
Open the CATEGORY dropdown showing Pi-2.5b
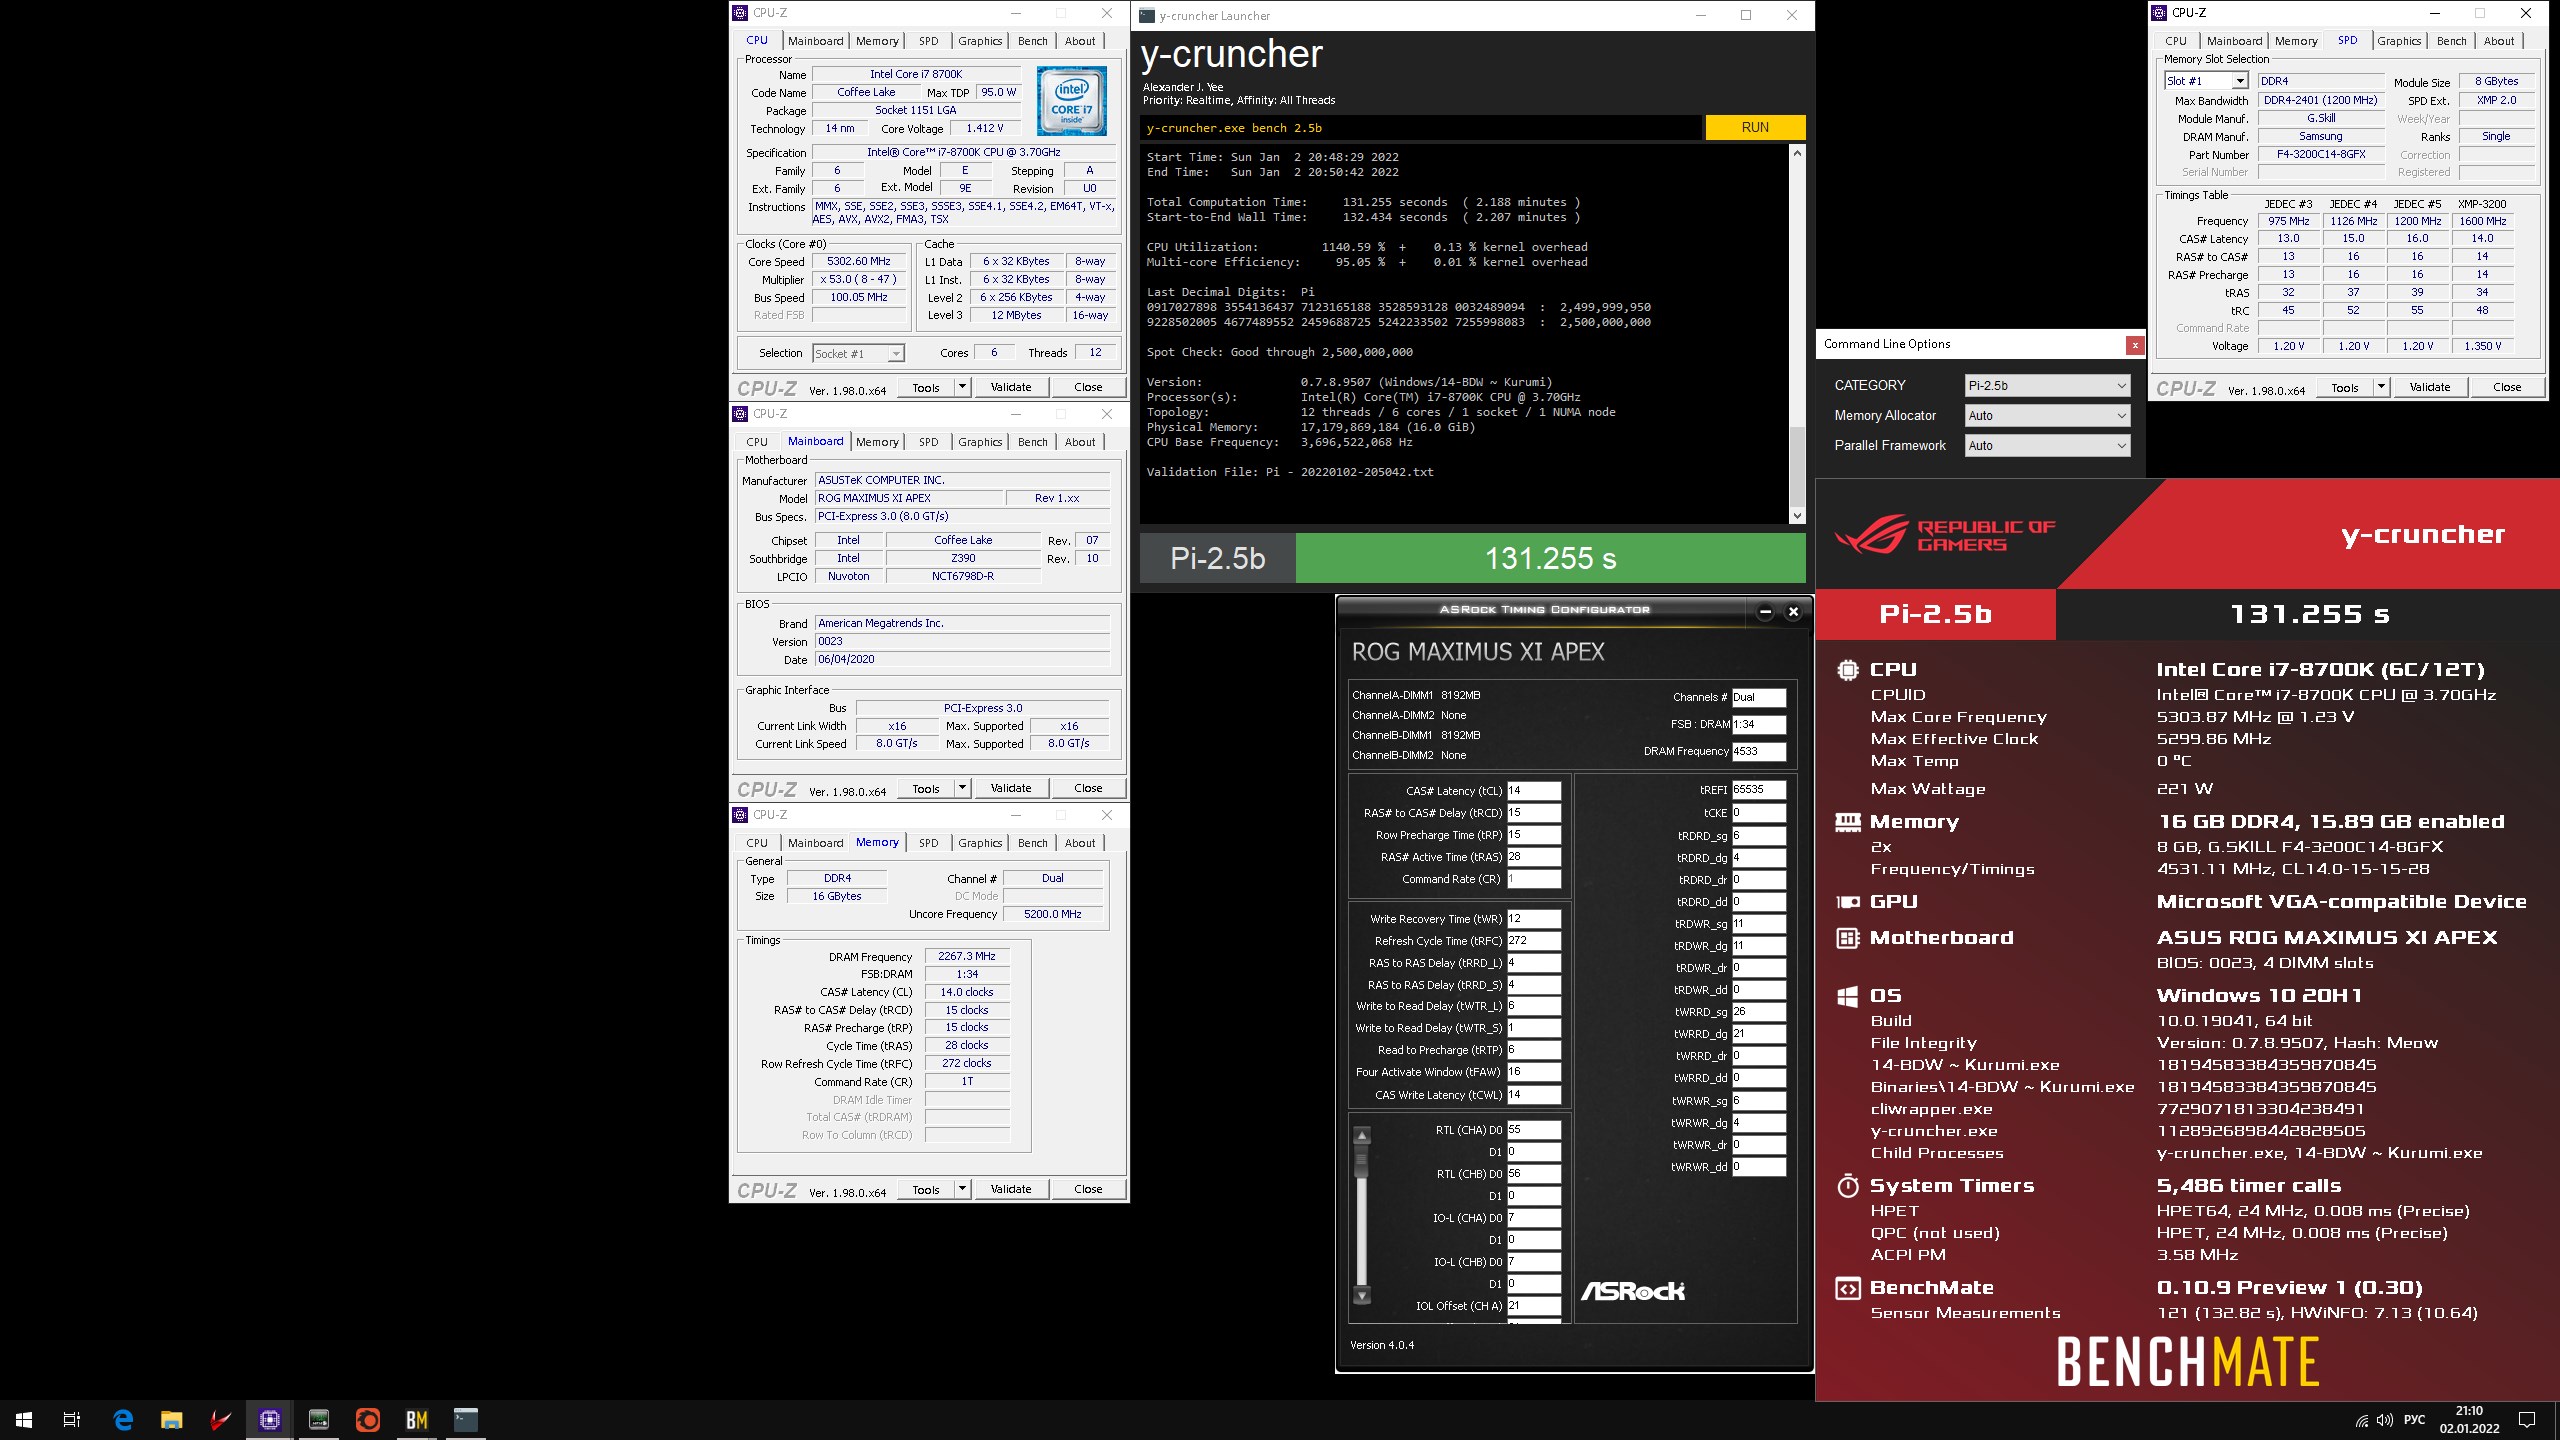click(x=2047, y=386)
